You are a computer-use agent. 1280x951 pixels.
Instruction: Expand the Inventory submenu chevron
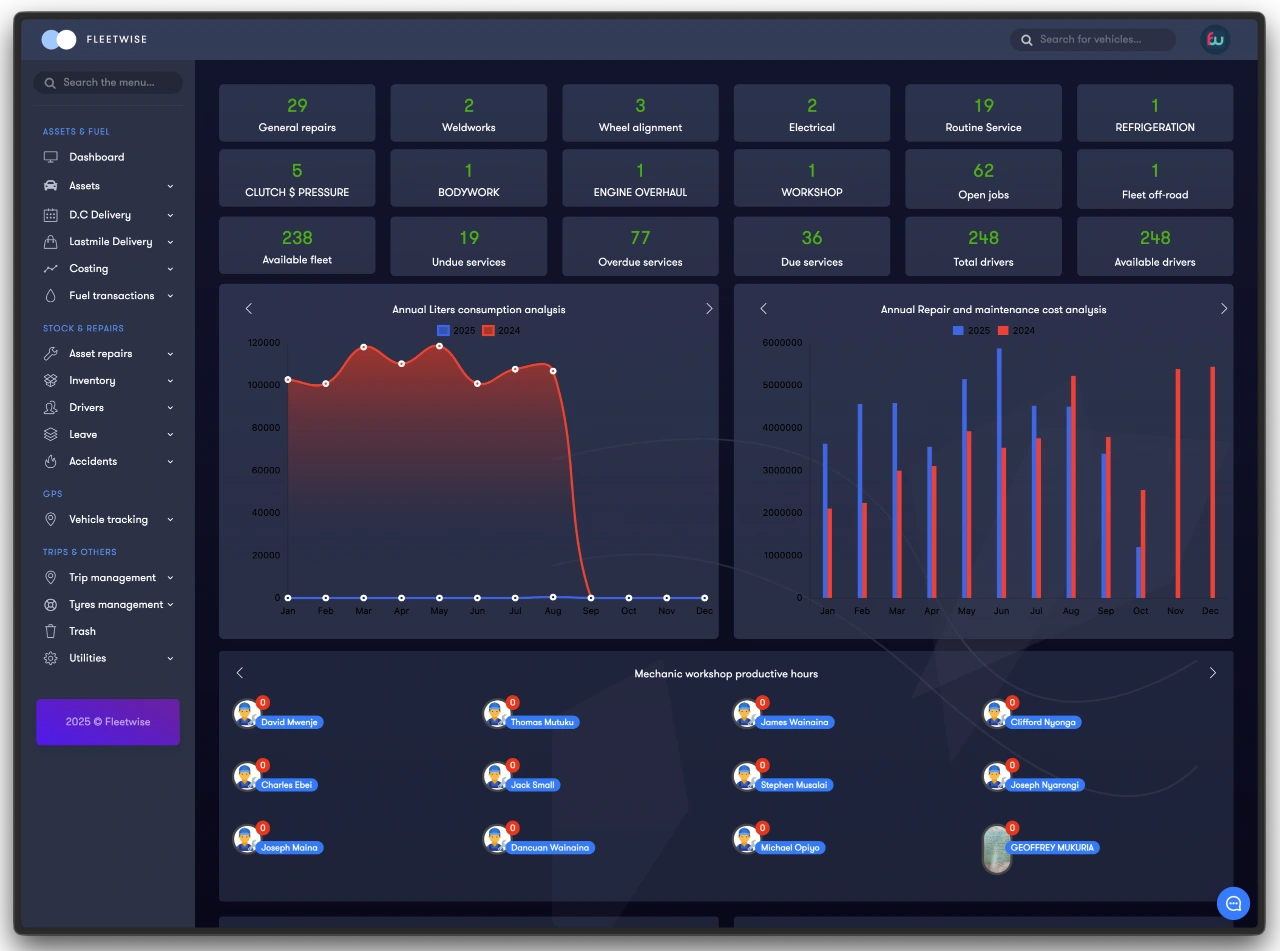170,381
